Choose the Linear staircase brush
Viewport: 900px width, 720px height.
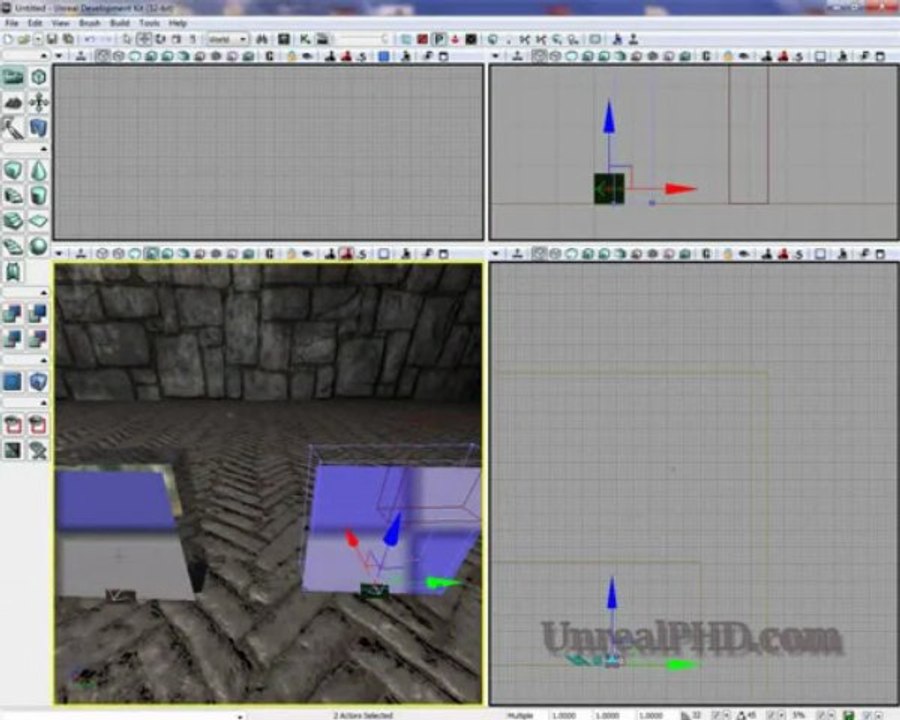click(x=14, y=221)
